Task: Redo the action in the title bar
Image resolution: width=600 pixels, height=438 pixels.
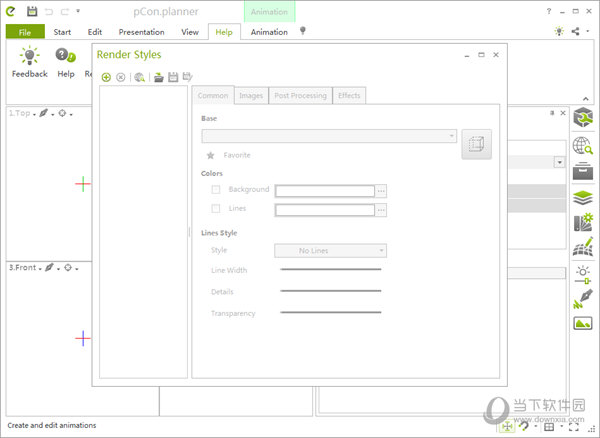Action: [x=65, y=12]
